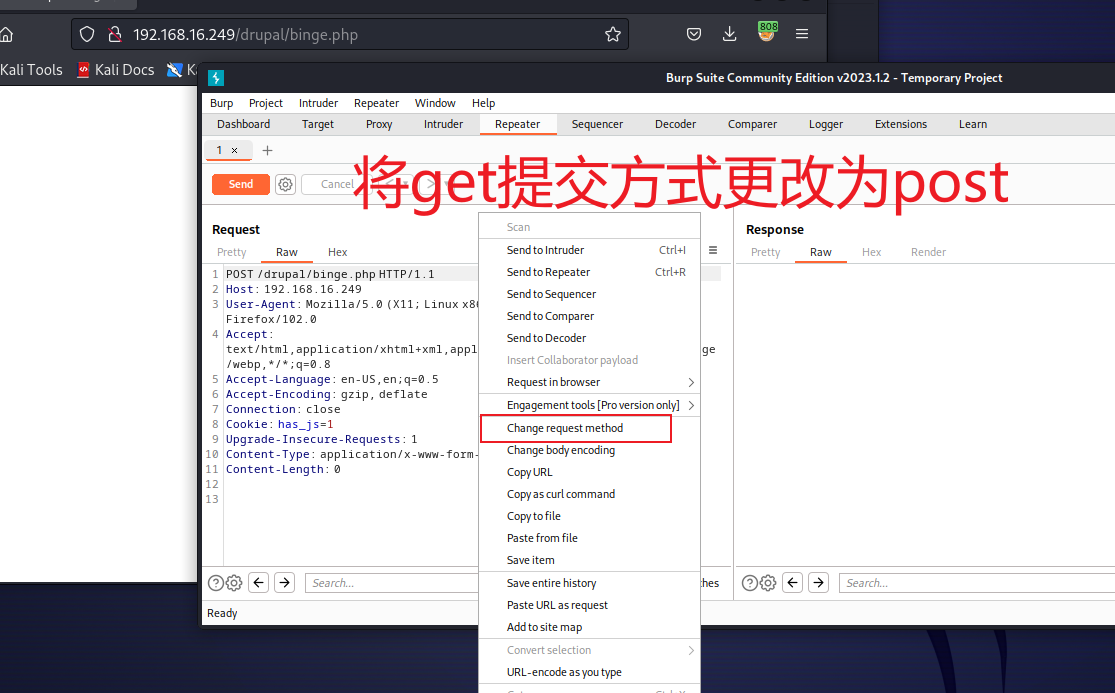The image size is (1115, 693).
Task: Open the Pocket save icon
Action: click(694, 34)
